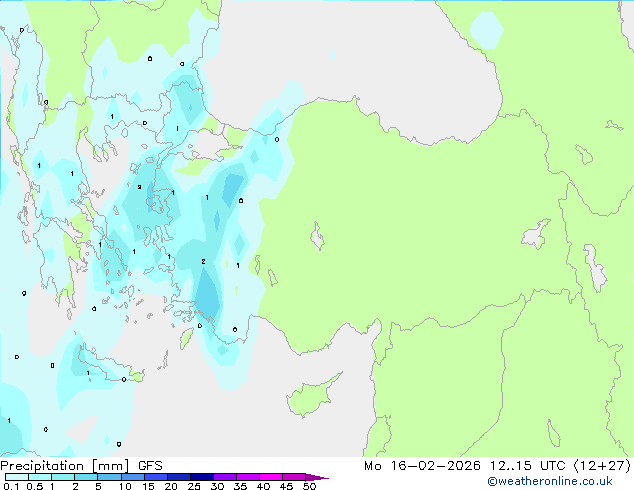Click the '20' legend scale label

tap(171, 486)
